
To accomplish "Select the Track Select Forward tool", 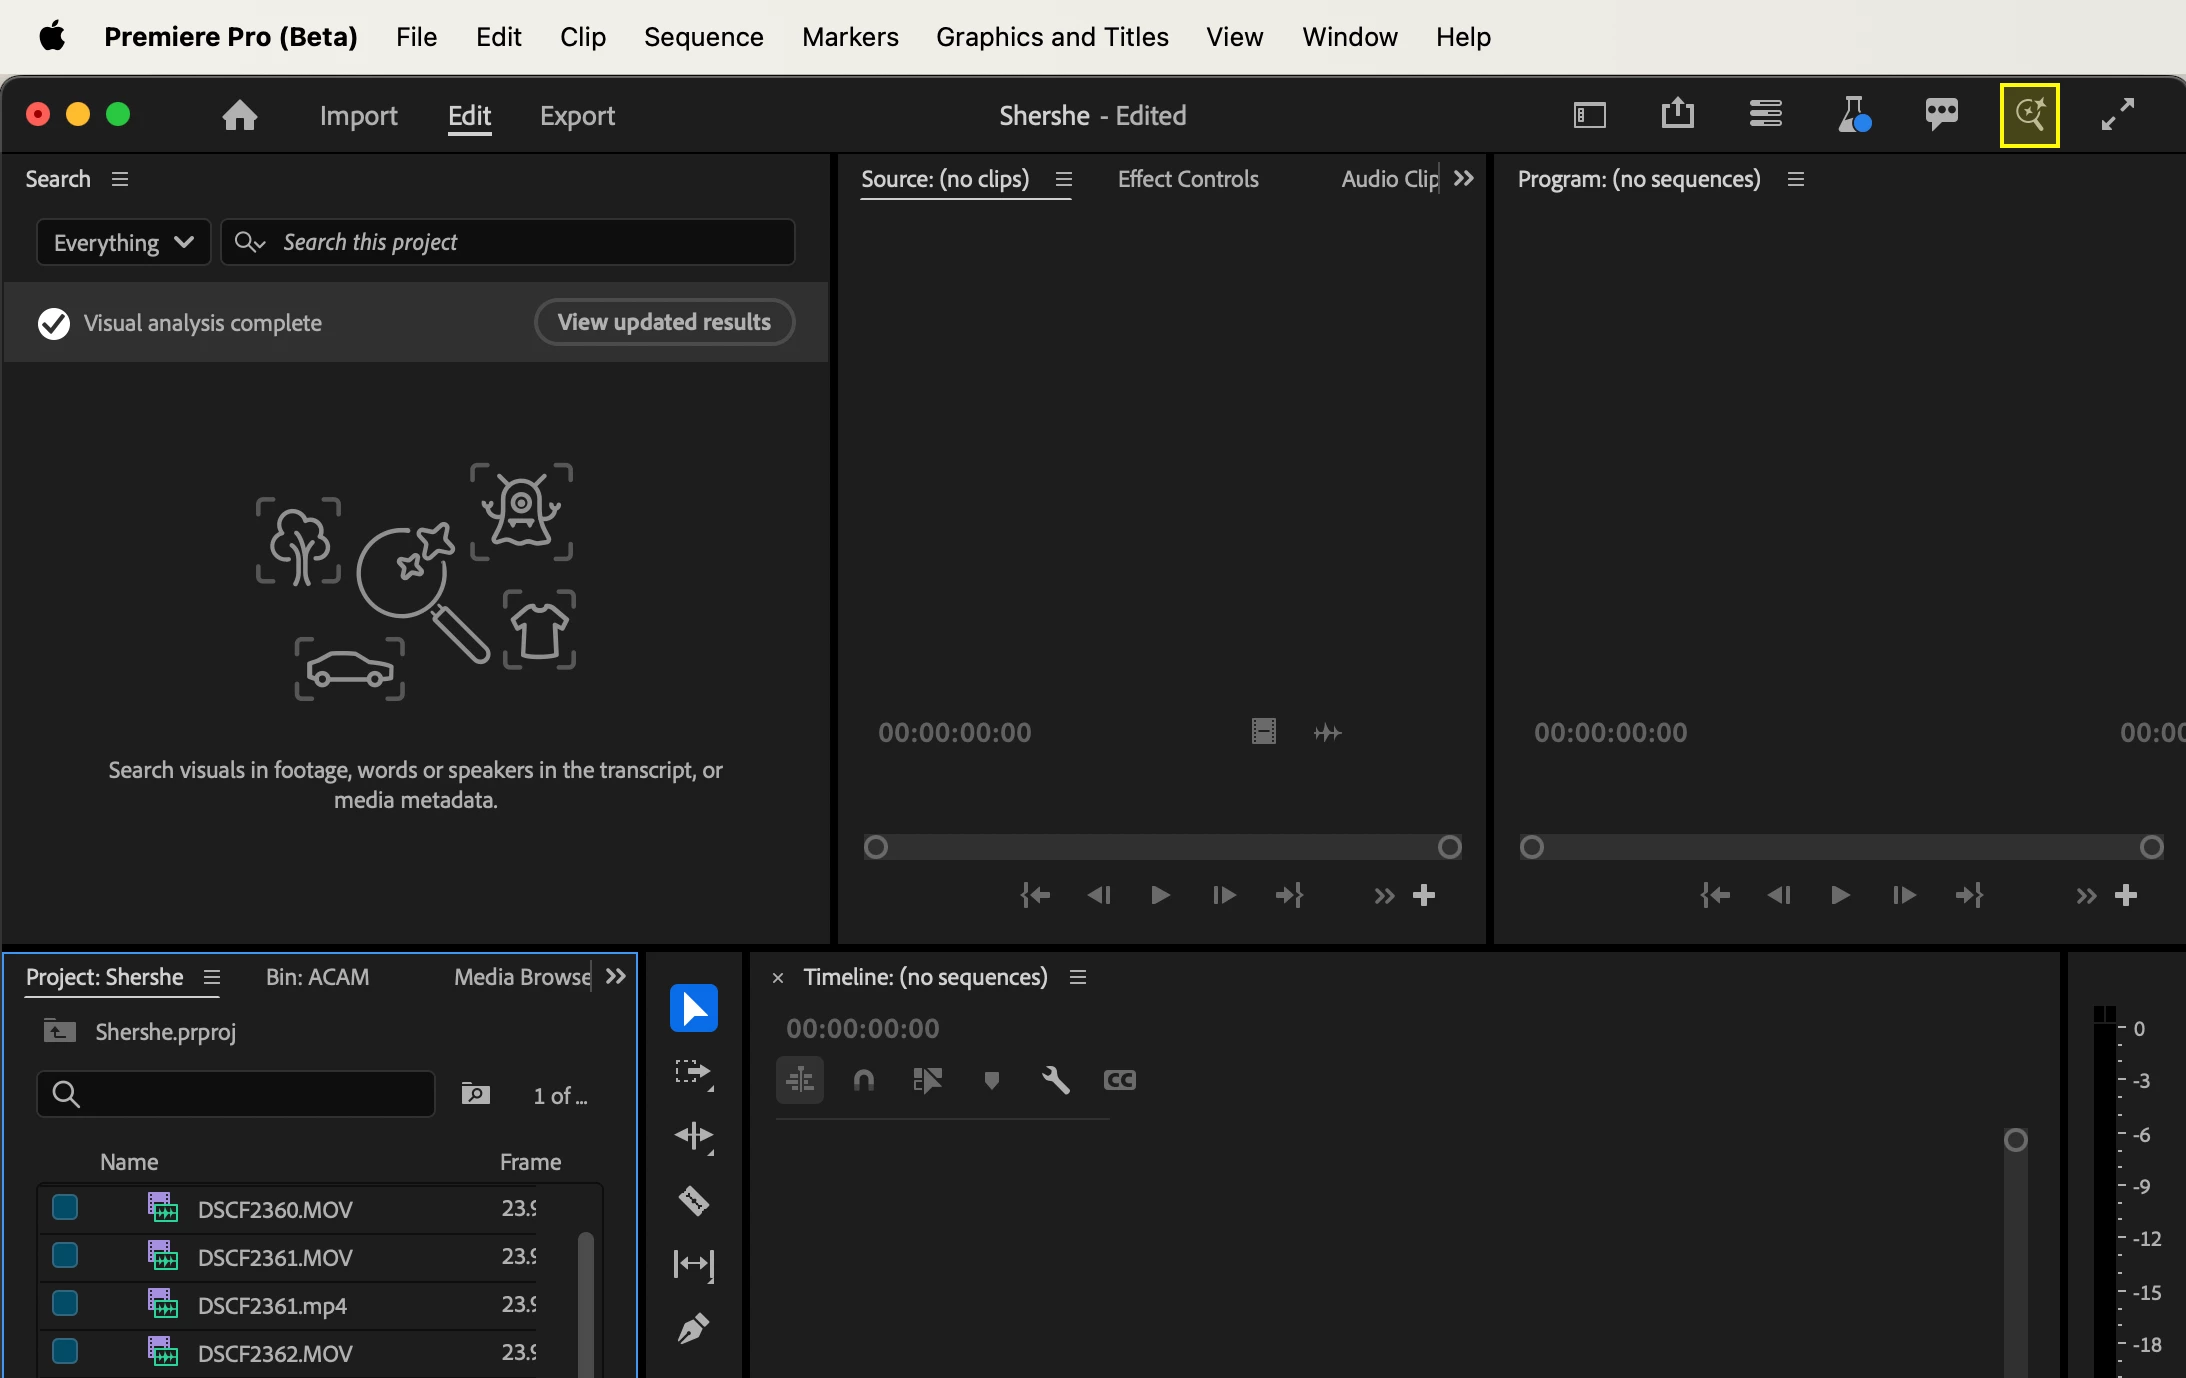I will click(x=694, y=1073).
